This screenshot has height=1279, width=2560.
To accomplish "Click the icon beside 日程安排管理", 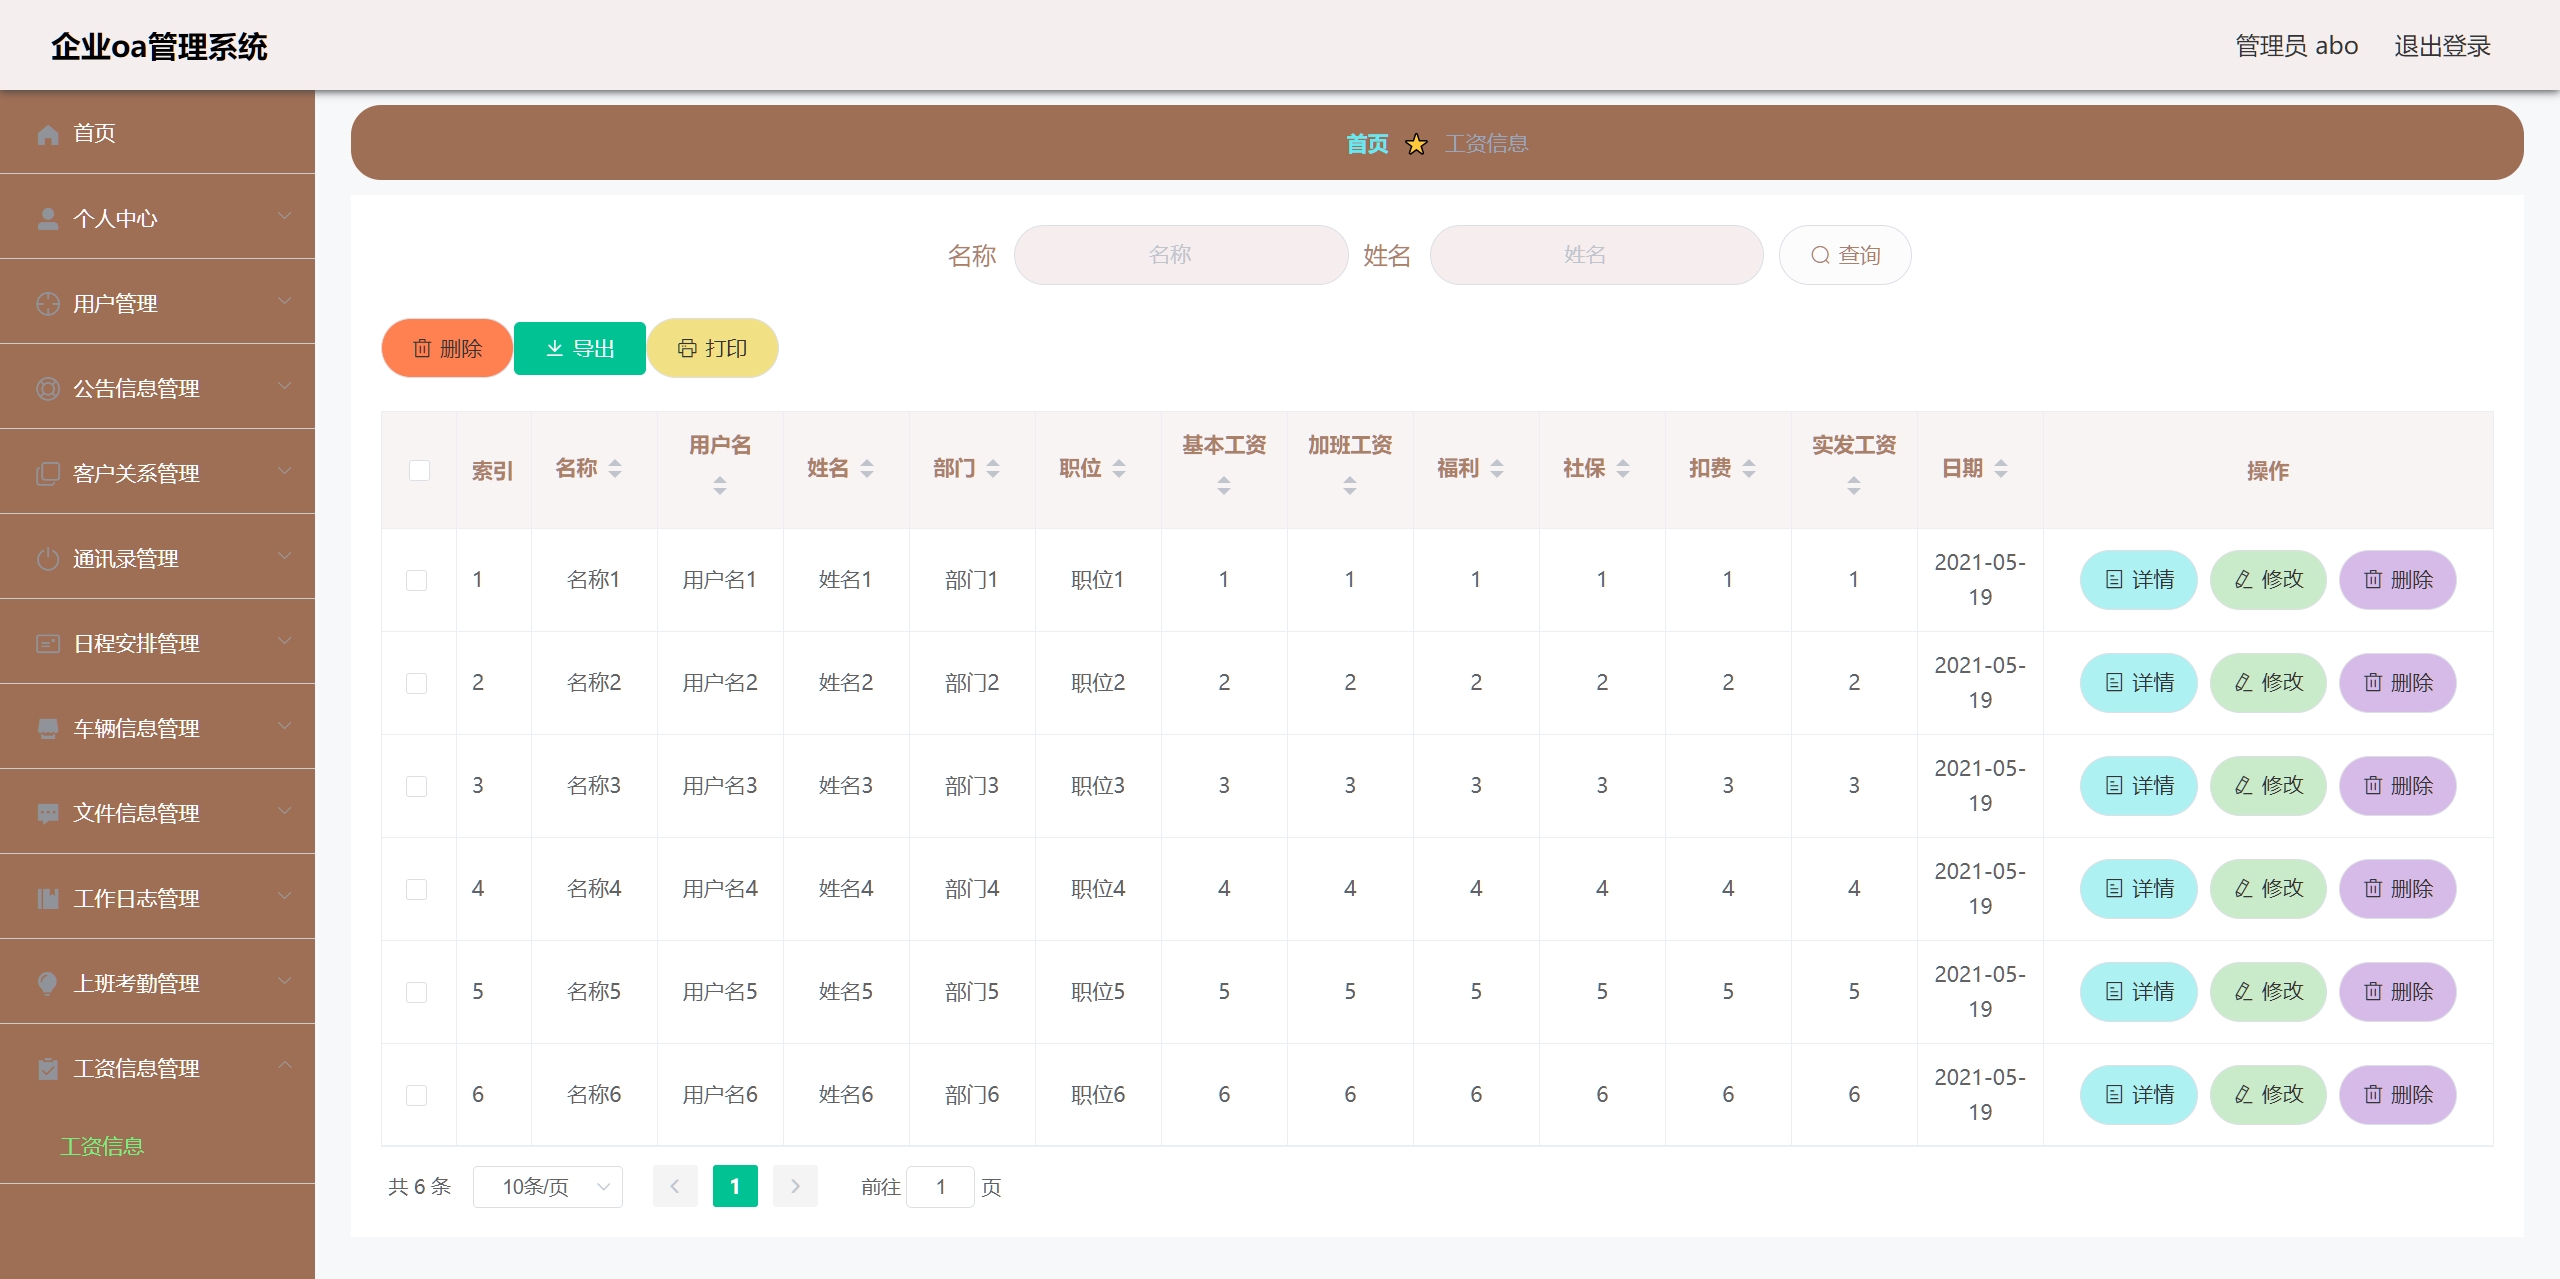I will [48, 644].
